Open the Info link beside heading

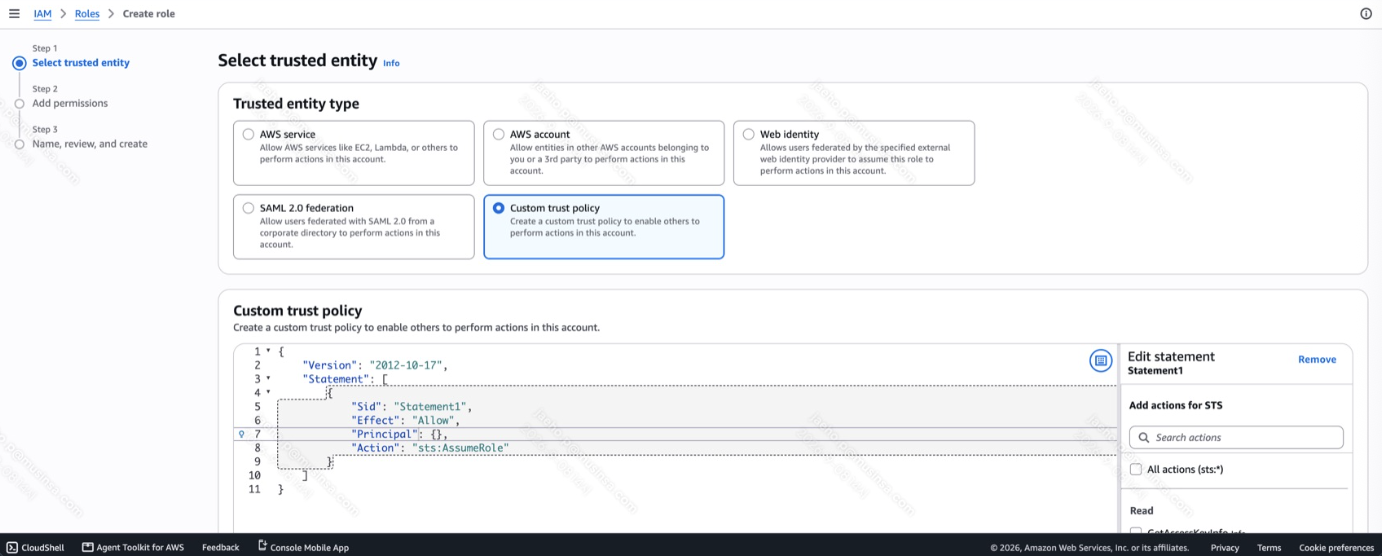point(391,63)
